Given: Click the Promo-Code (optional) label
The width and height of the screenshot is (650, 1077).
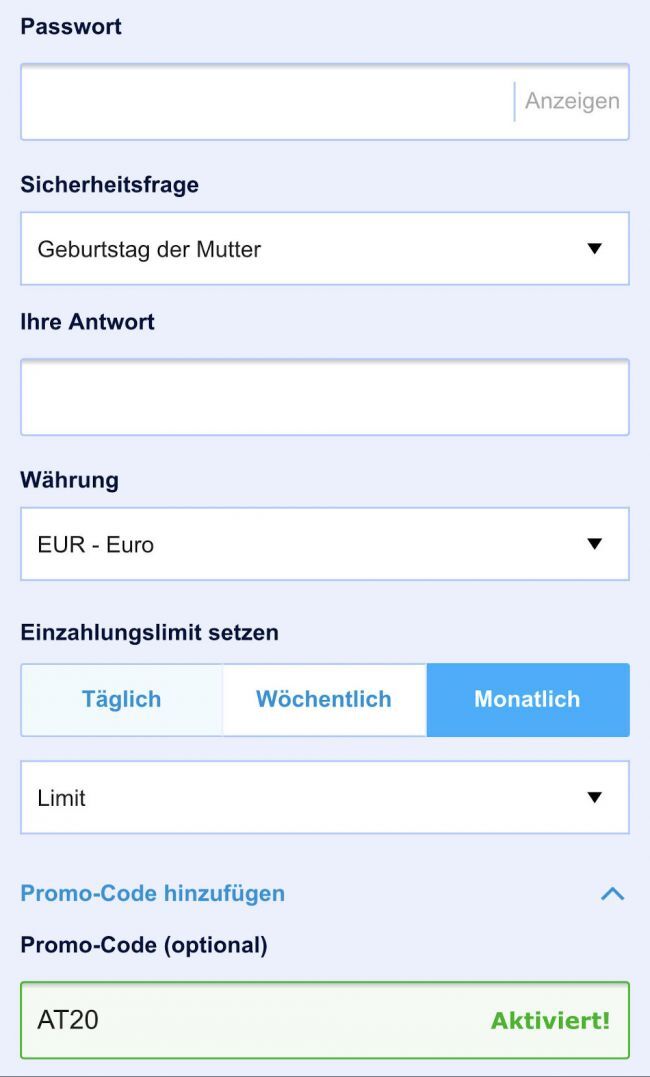Looking at the screenshot, I should pos(144,945).
